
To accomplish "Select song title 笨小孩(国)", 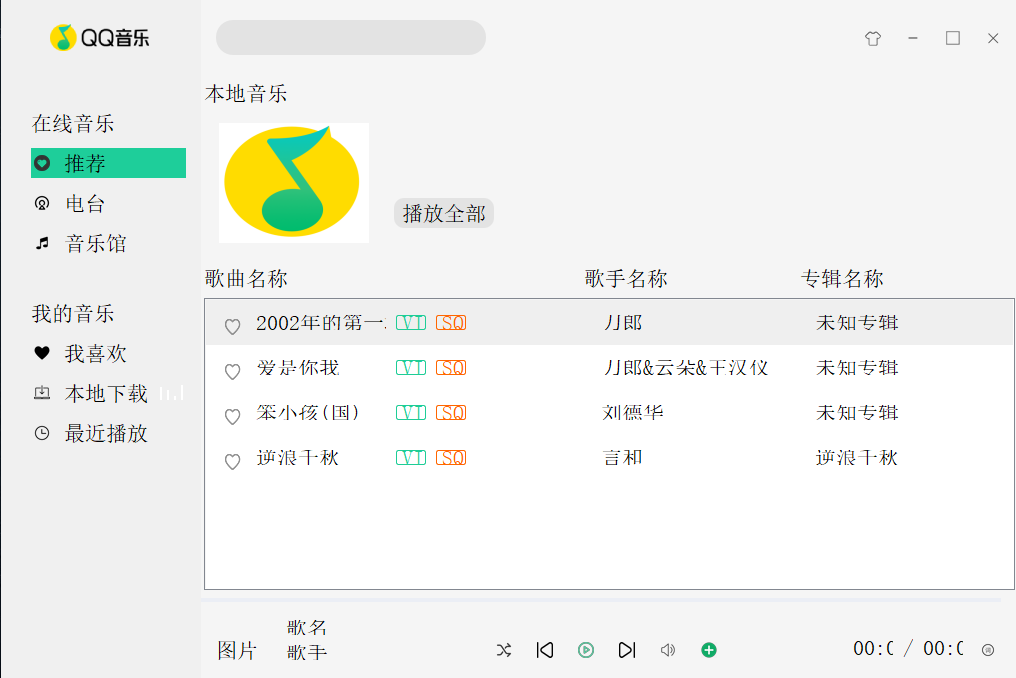I will click(x=308, y=413).
